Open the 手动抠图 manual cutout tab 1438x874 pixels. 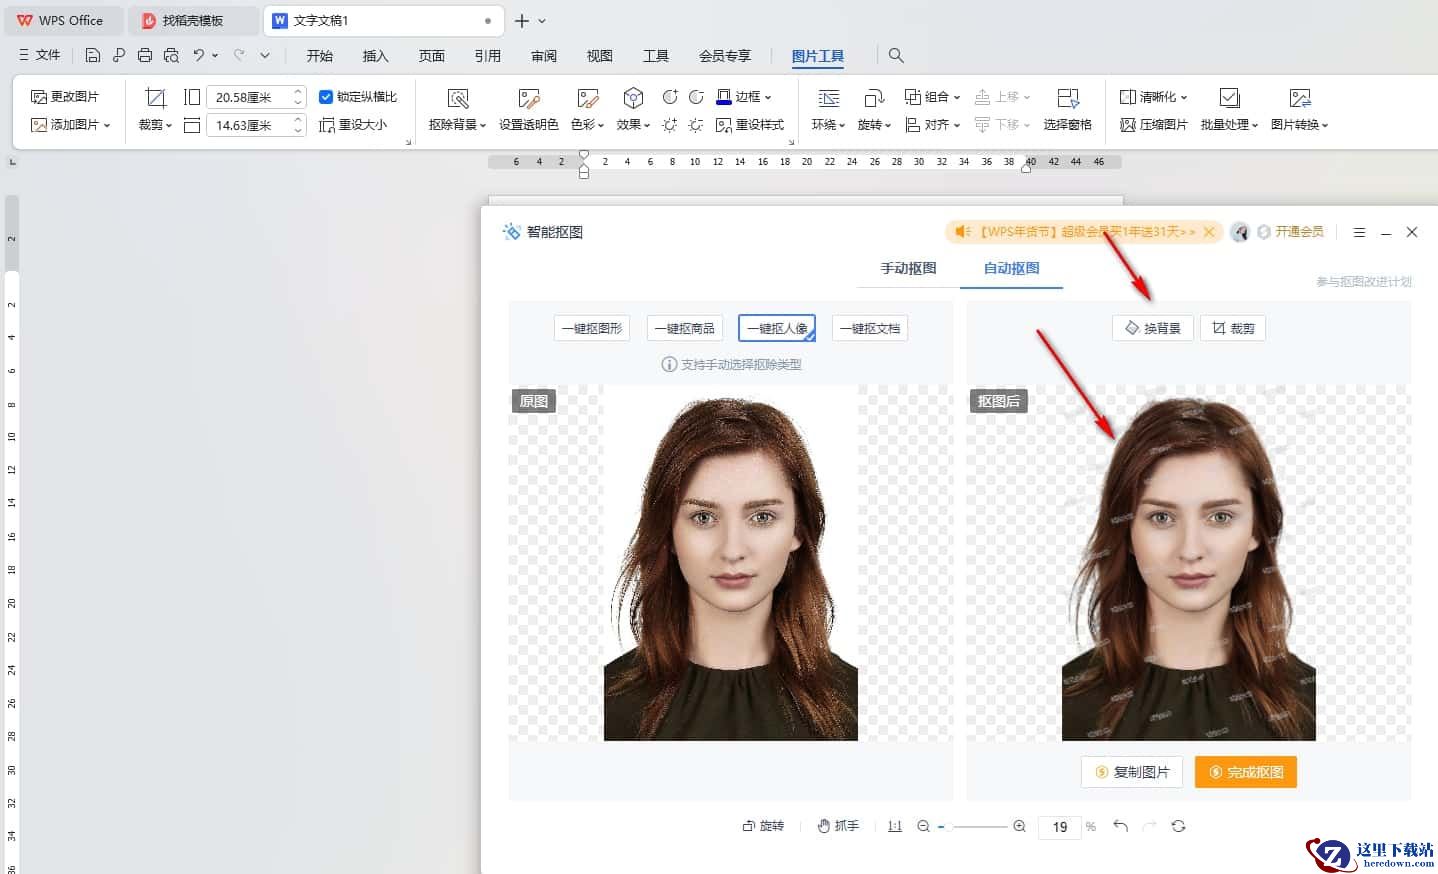coord(908,268)
